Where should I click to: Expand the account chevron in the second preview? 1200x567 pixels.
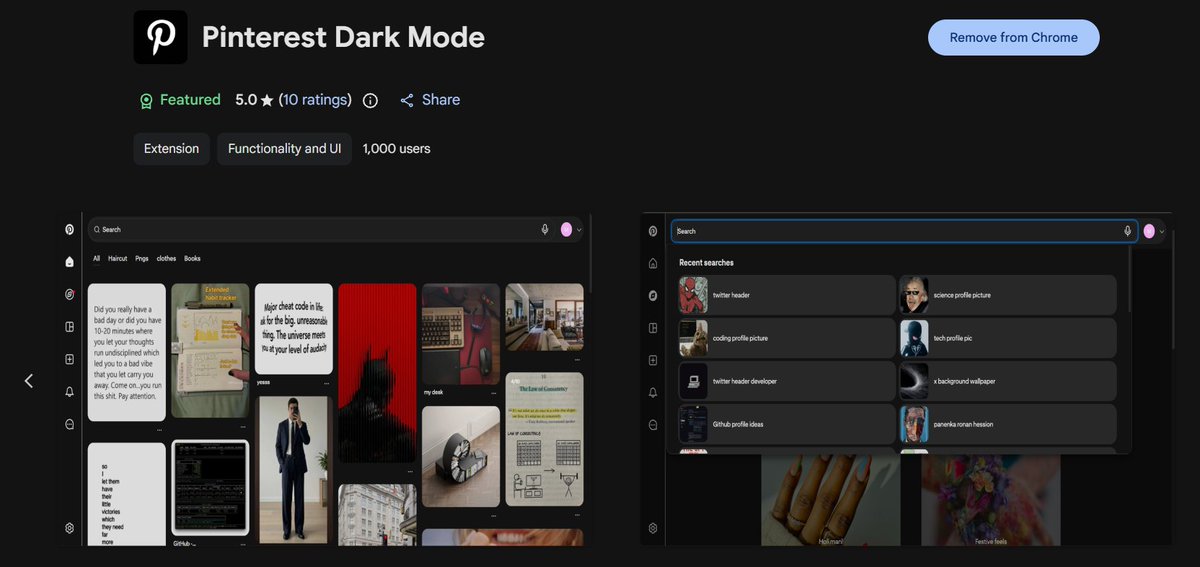tap(1162, 232)
